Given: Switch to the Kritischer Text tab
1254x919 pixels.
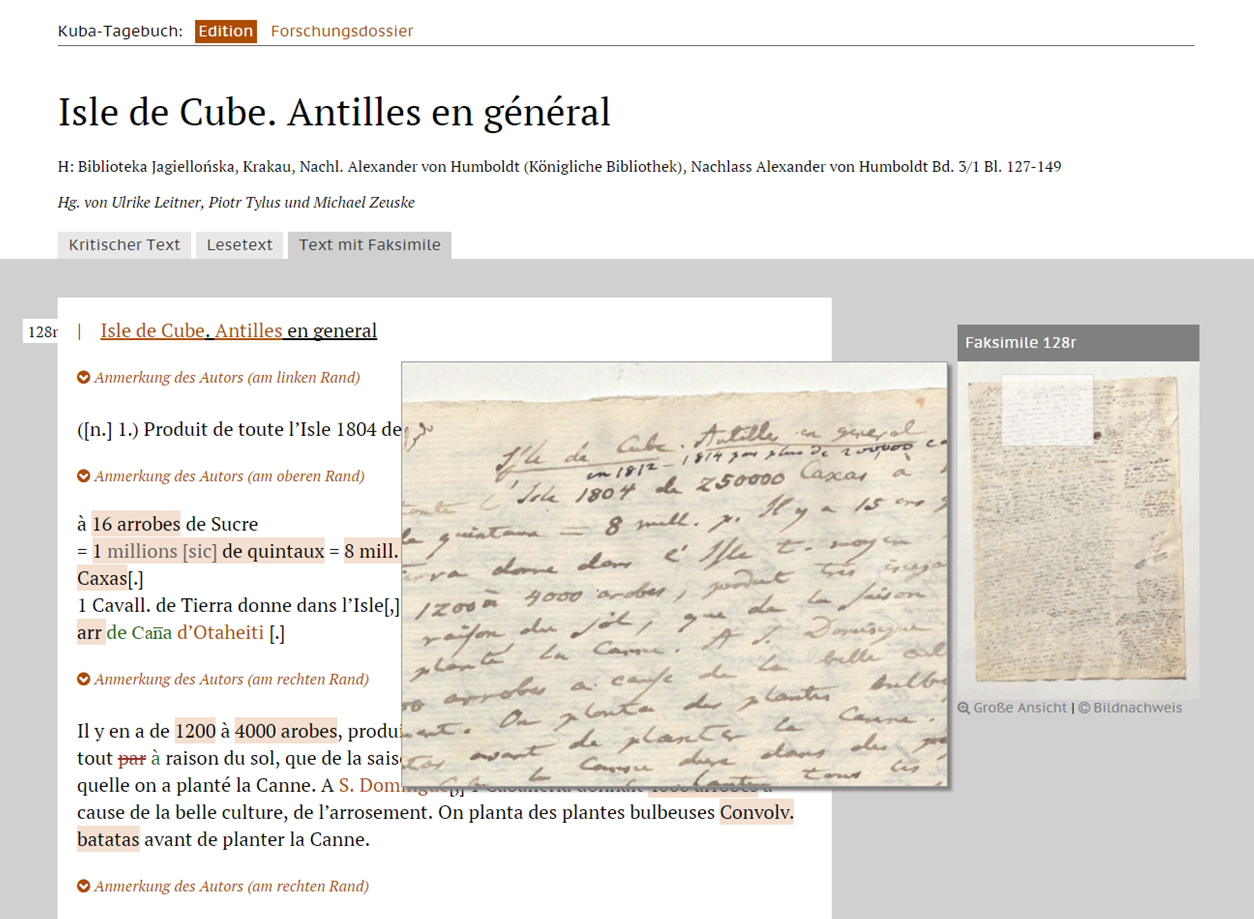Looking at the screenshot, I should coord(124,245).
